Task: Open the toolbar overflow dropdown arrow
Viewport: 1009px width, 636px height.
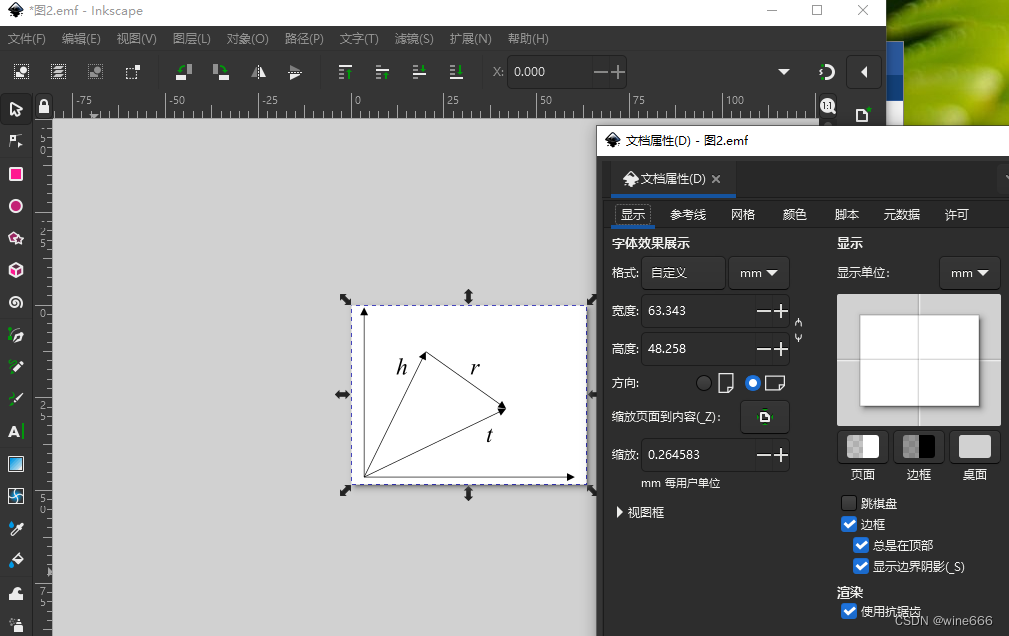Action: pyautogui.click(x=784, y=71)
